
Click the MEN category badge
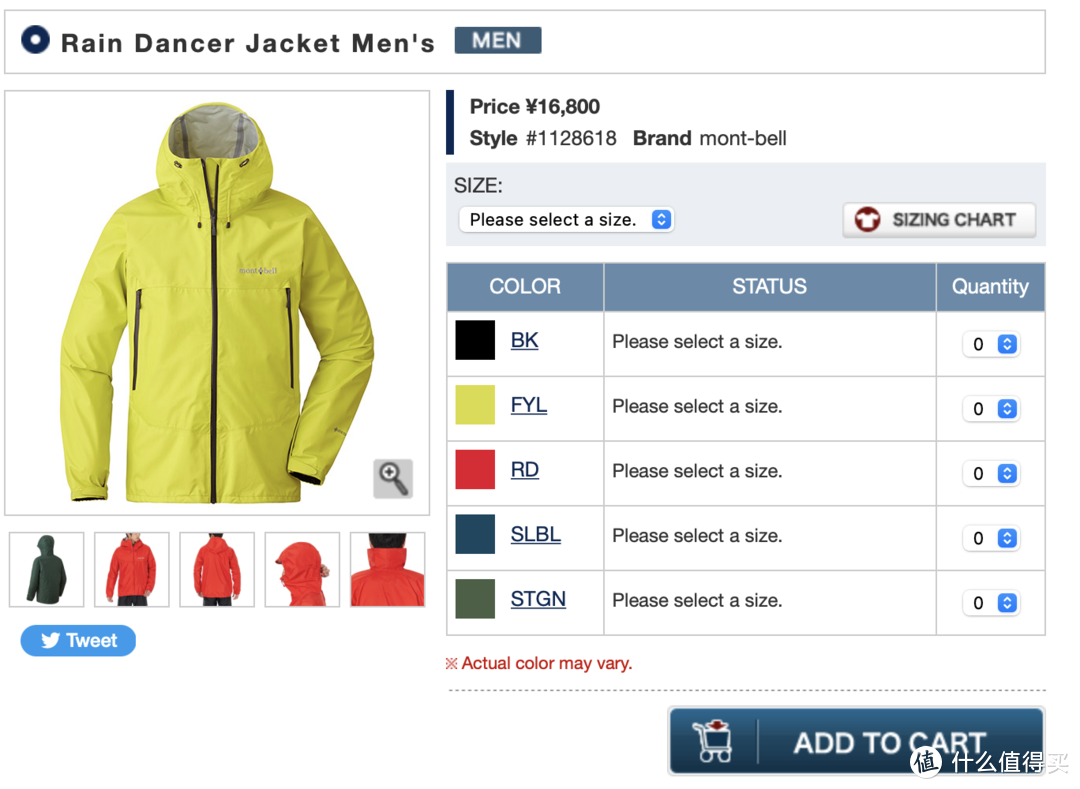click(497, 41)
